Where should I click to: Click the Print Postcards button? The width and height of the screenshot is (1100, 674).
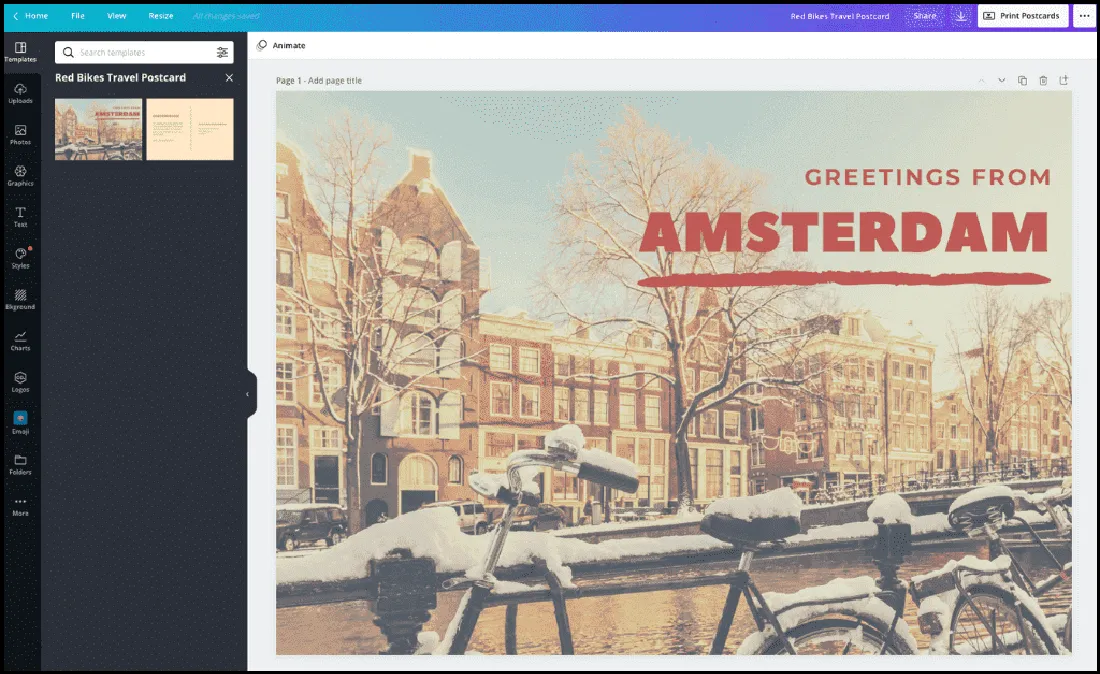coord(1021,16)
